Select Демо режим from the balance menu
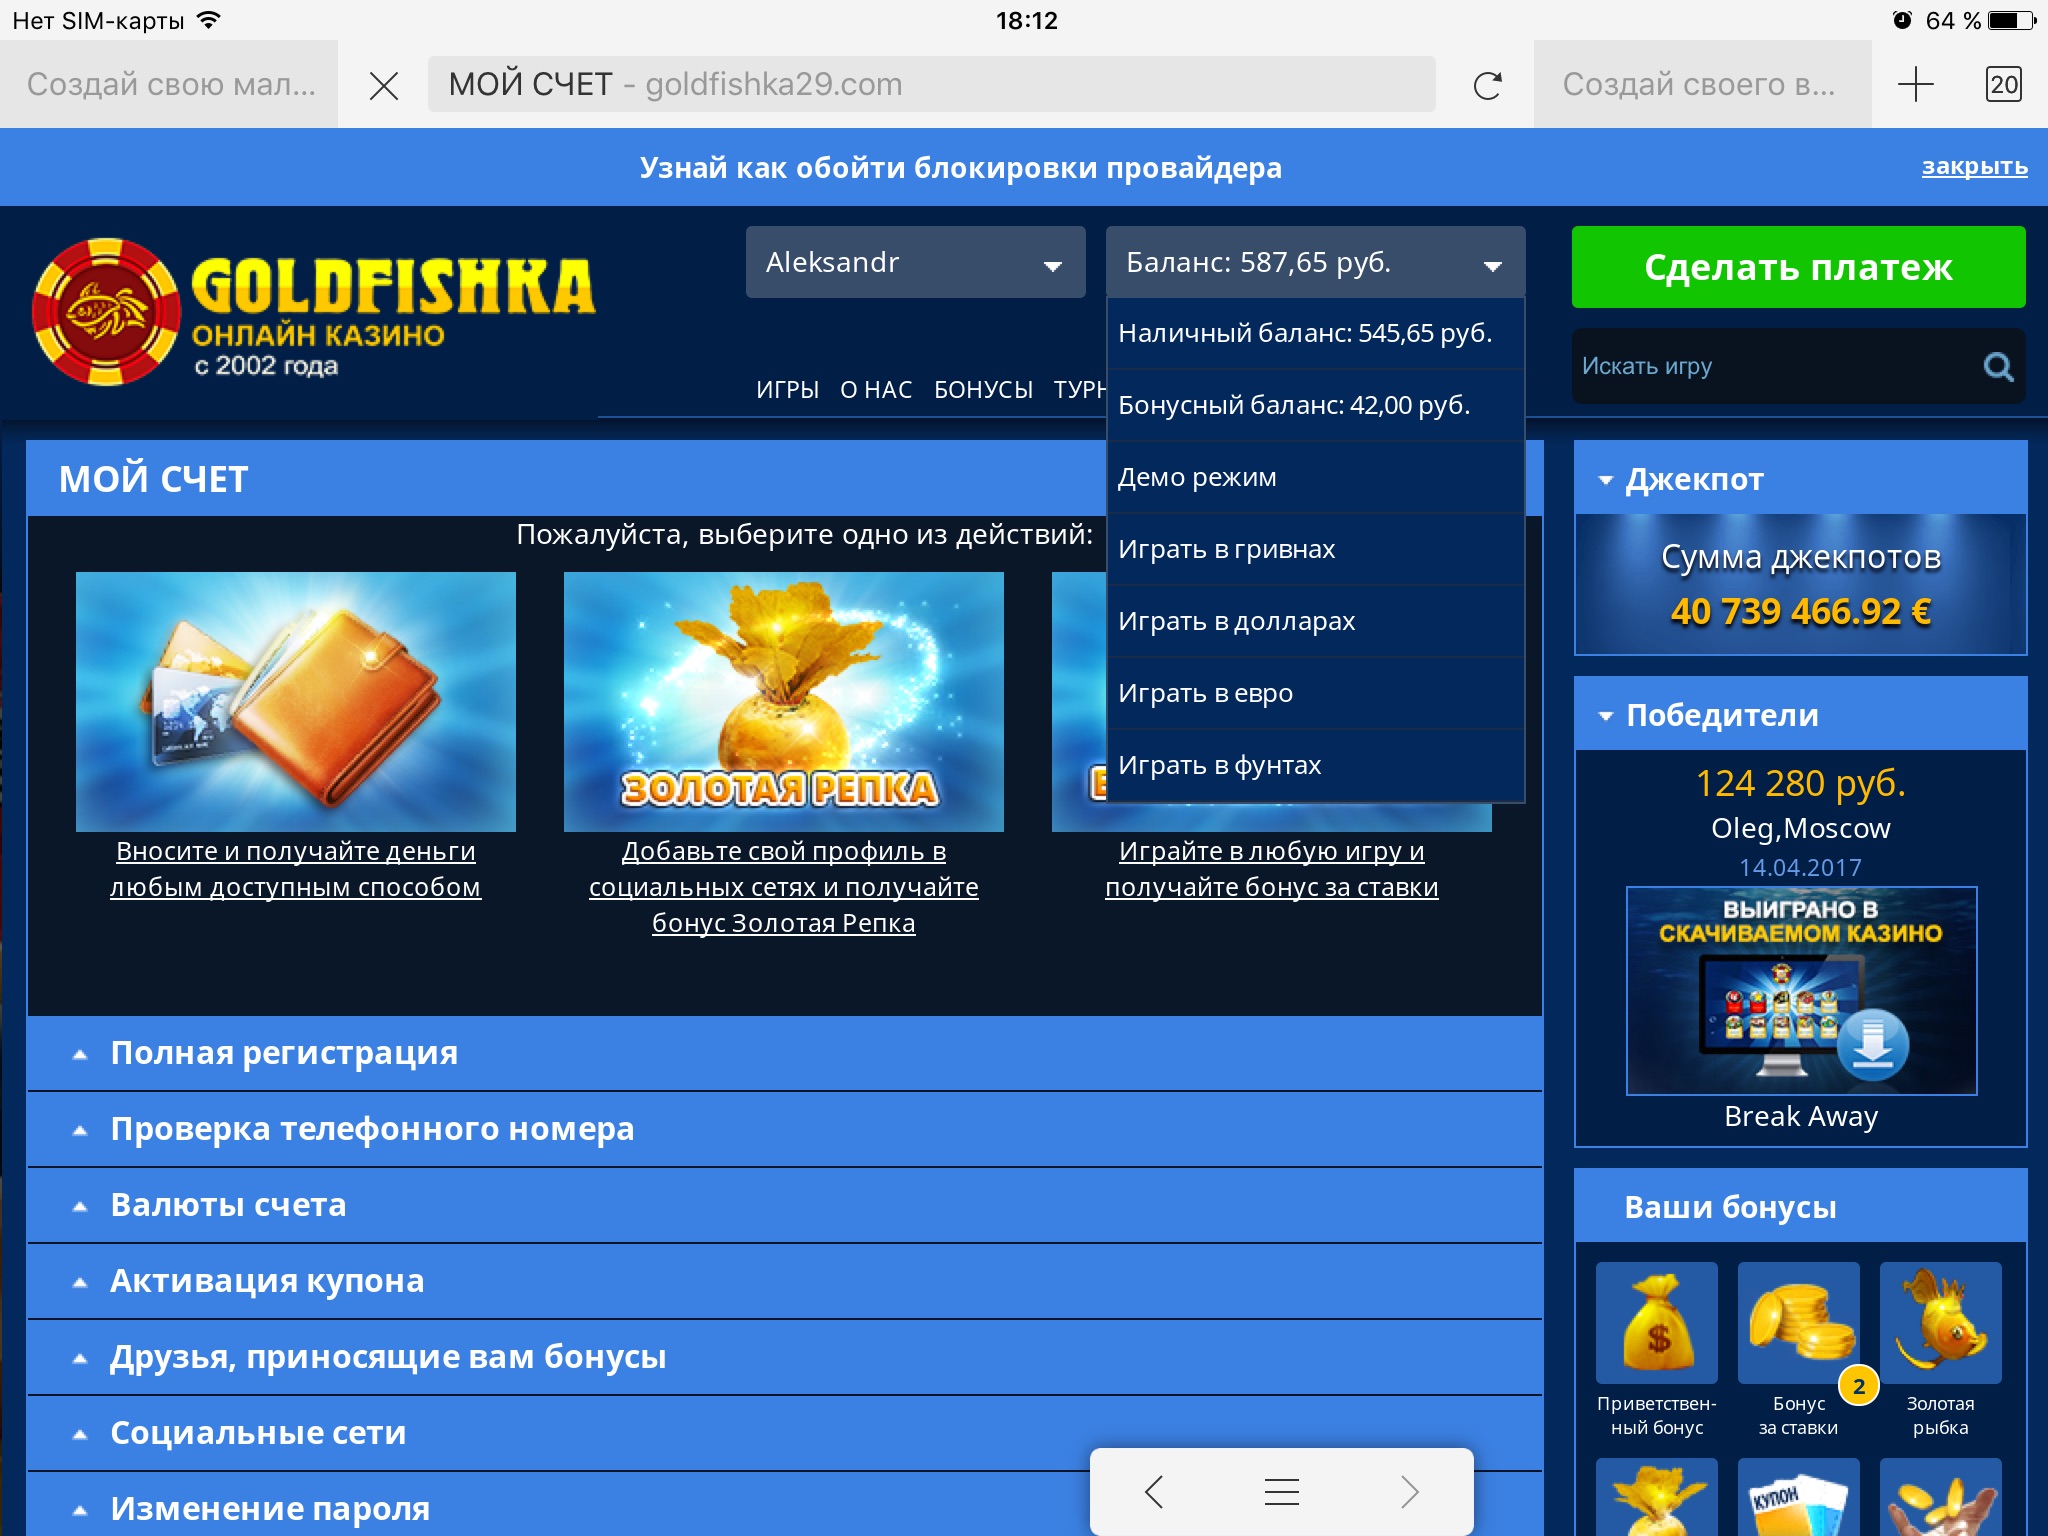 click(1197, 477)
